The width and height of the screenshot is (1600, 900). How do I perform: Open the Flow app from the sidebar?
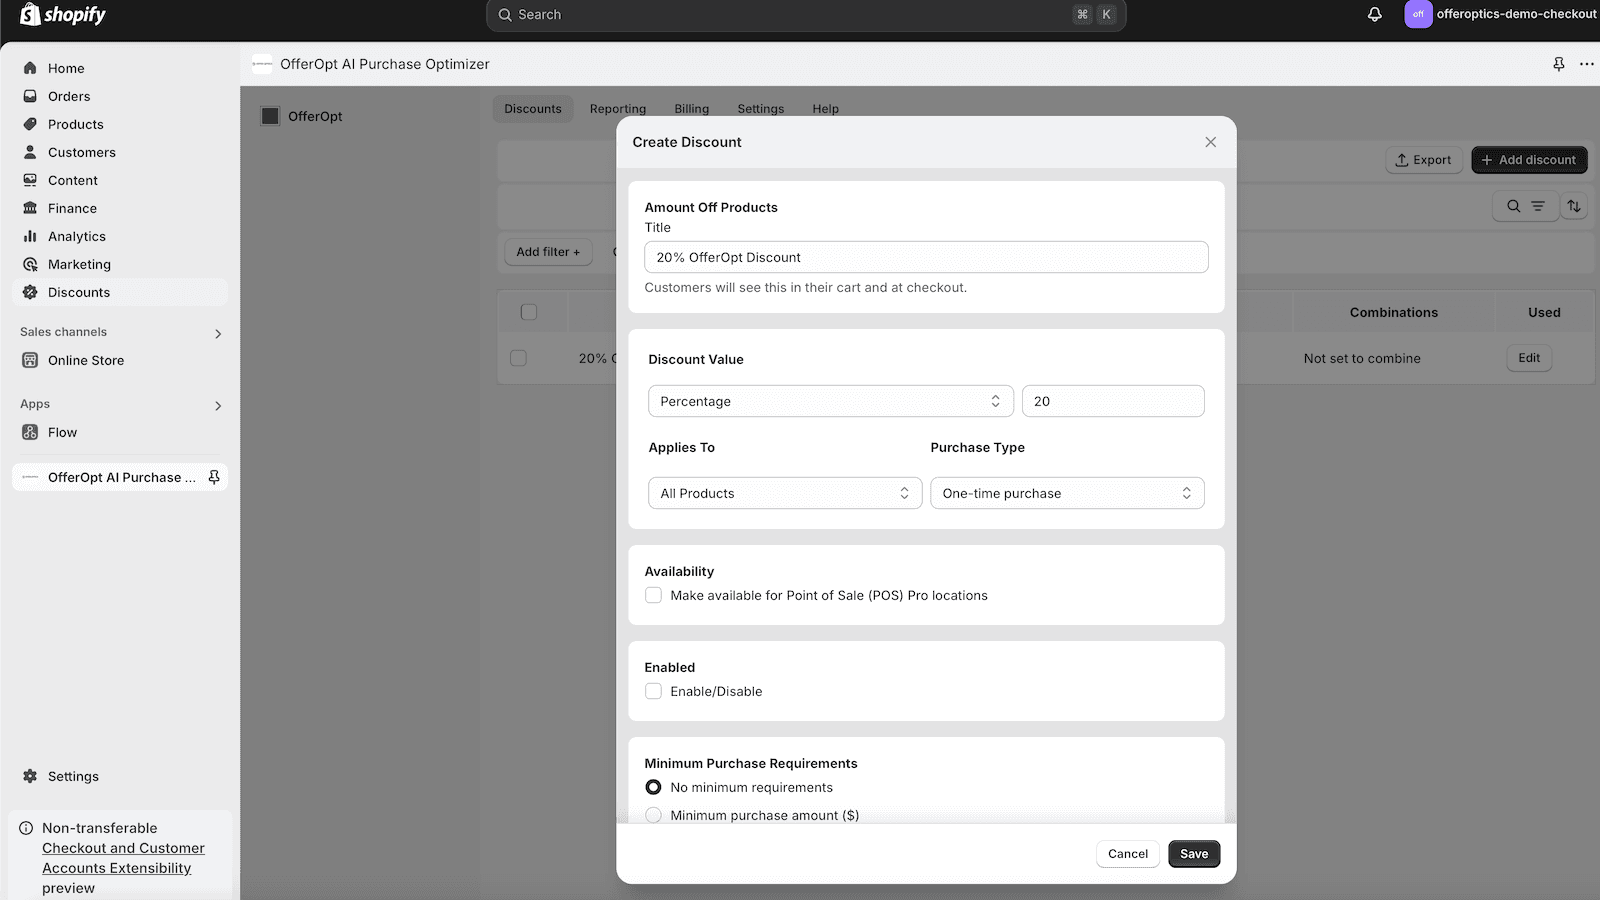pyautogui.click(x=63, y=432)
